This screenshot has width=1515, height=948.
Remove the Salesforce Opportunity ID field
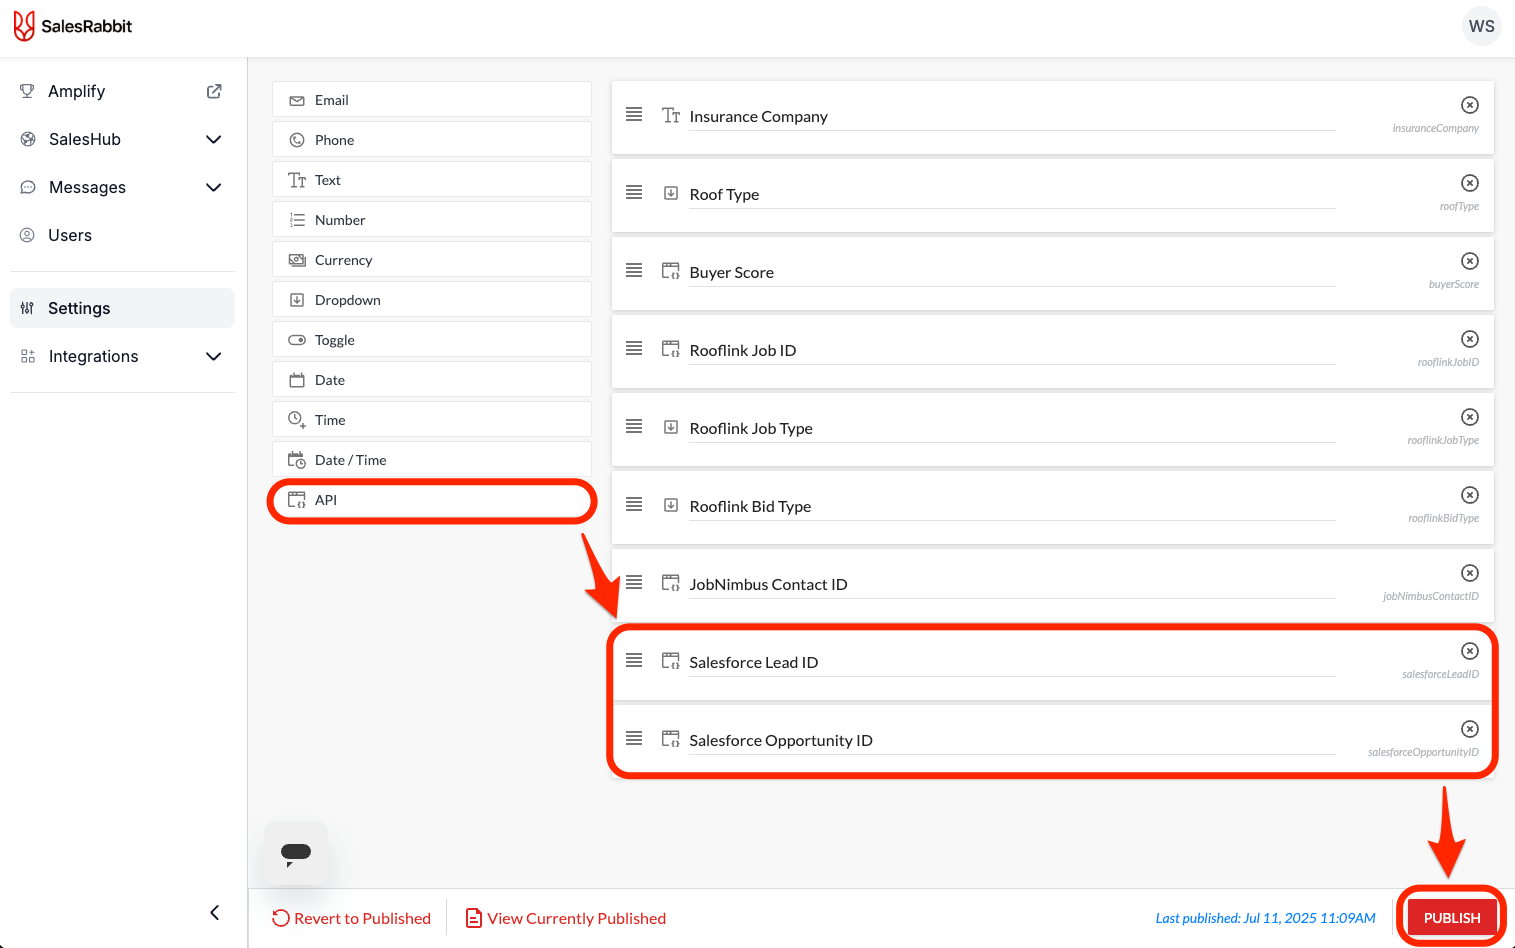(1470, 729)
